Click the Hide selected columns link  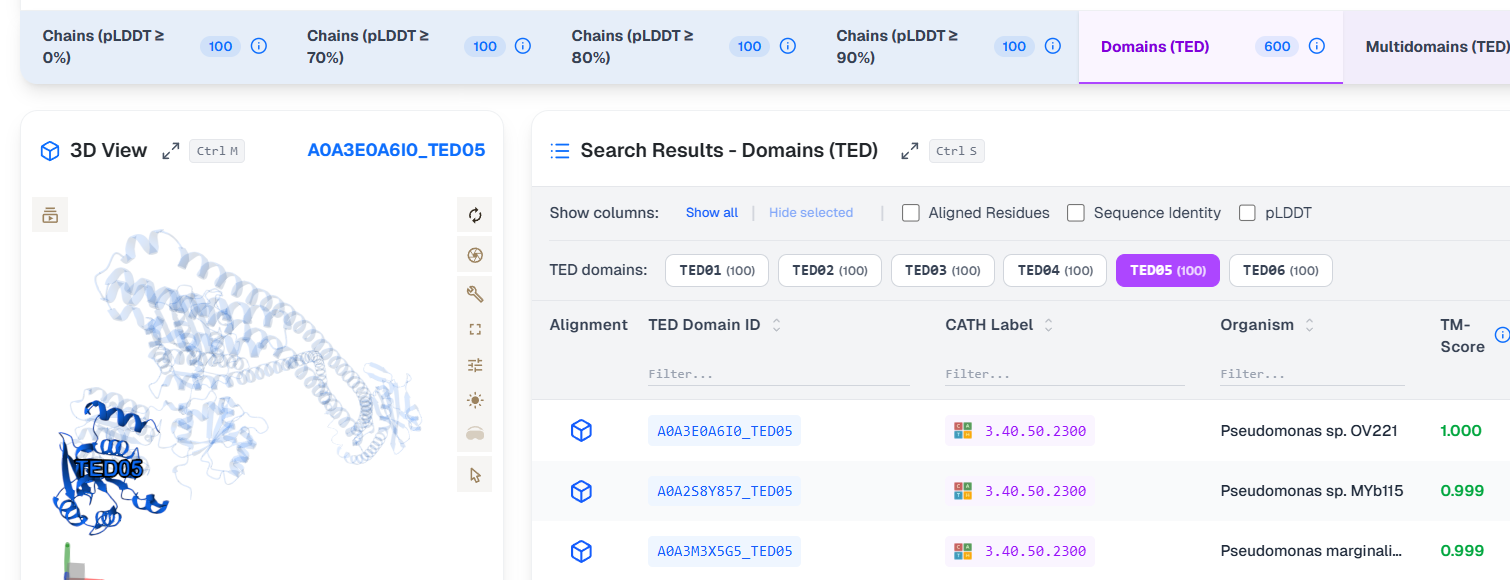[x=811, y=213]
